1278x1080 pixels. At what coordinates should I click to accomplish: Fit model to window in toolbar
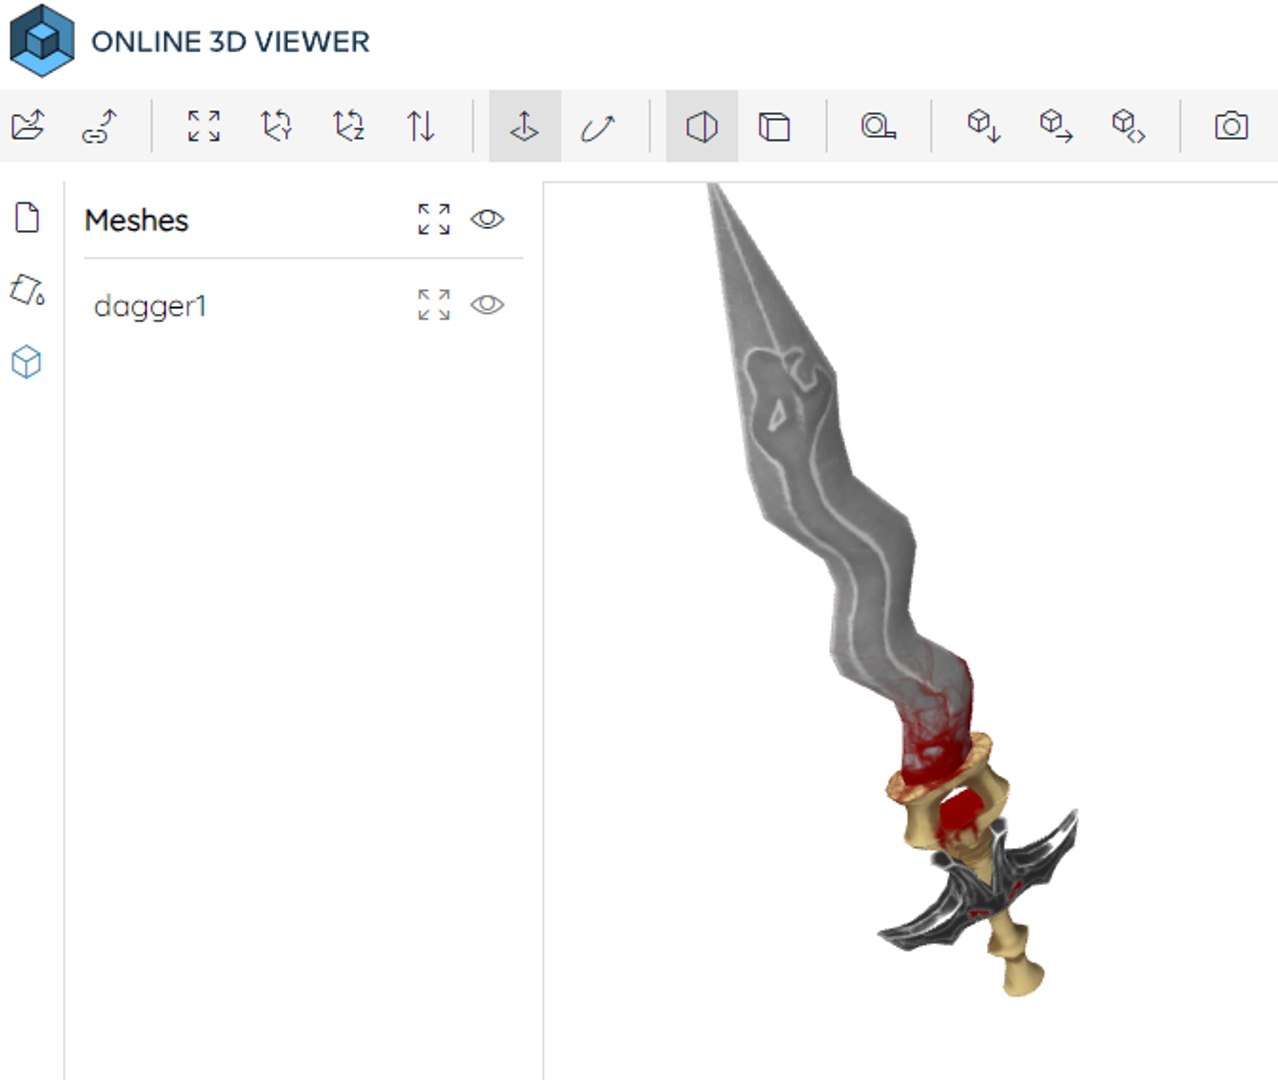(x=204, y=126)
